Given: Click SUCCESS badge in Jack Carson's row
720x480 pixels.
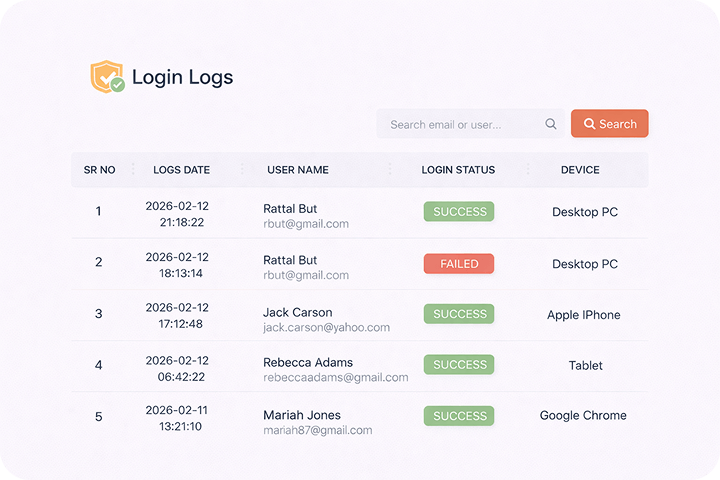Looking at the screenshot, I should point(459,314).
